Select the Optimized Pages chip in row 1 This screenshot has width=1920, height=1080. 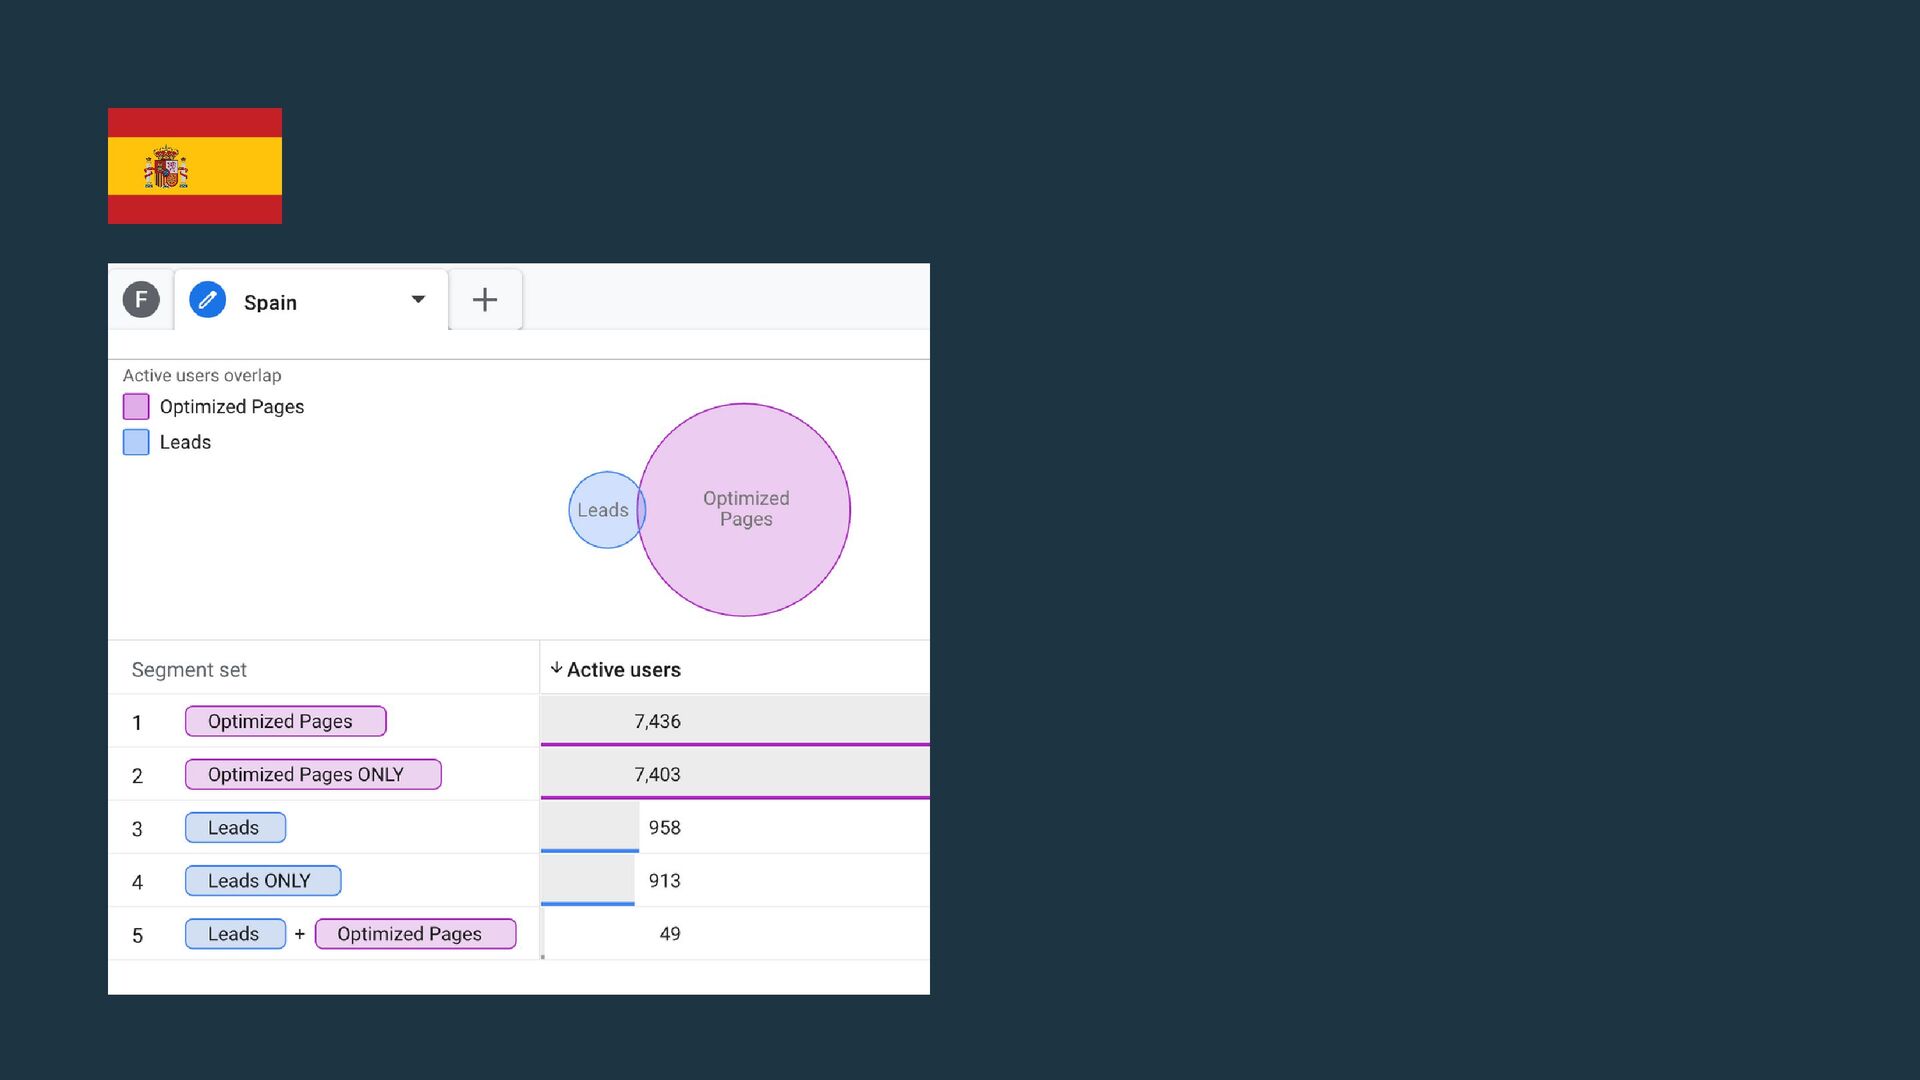285,721
